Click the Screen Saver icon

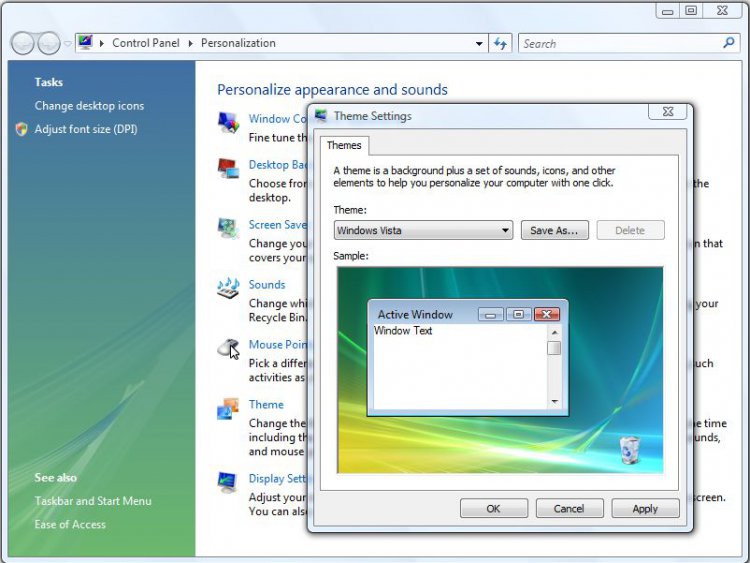tap(229, 228)
